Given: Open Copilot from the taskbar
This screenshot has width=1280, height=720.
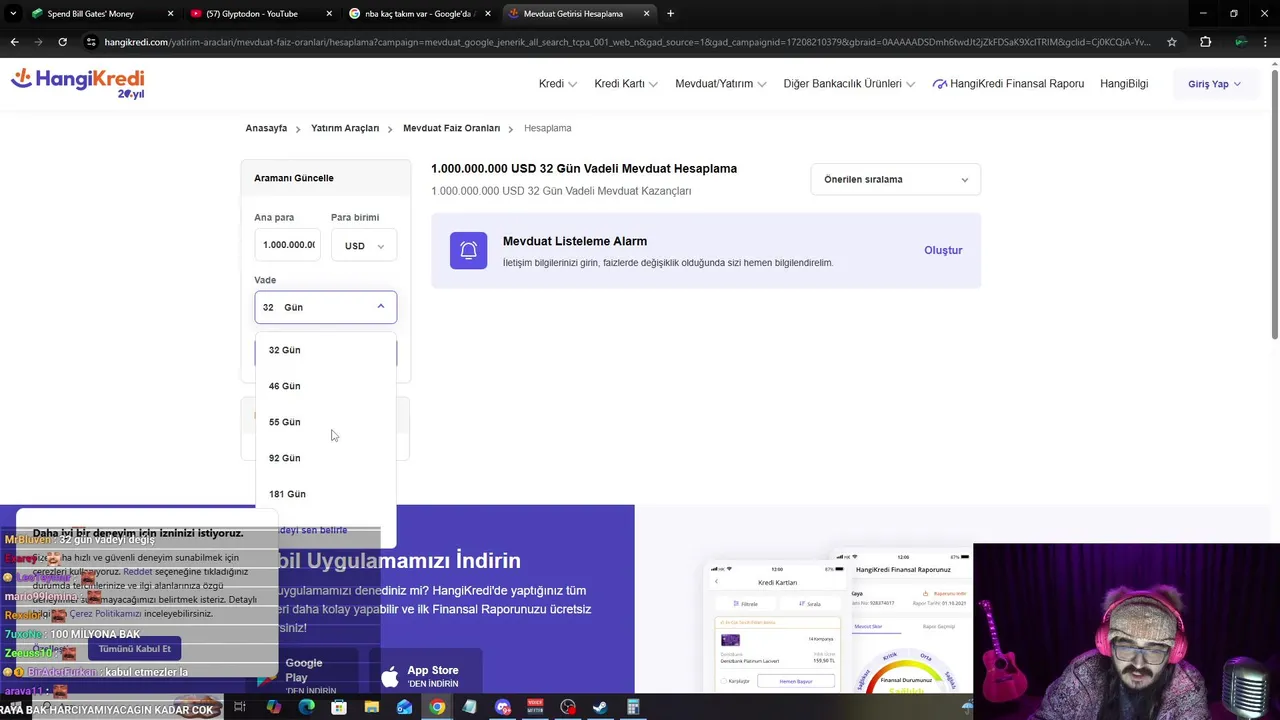Looking at the screenshot, I should pos(273,707).
